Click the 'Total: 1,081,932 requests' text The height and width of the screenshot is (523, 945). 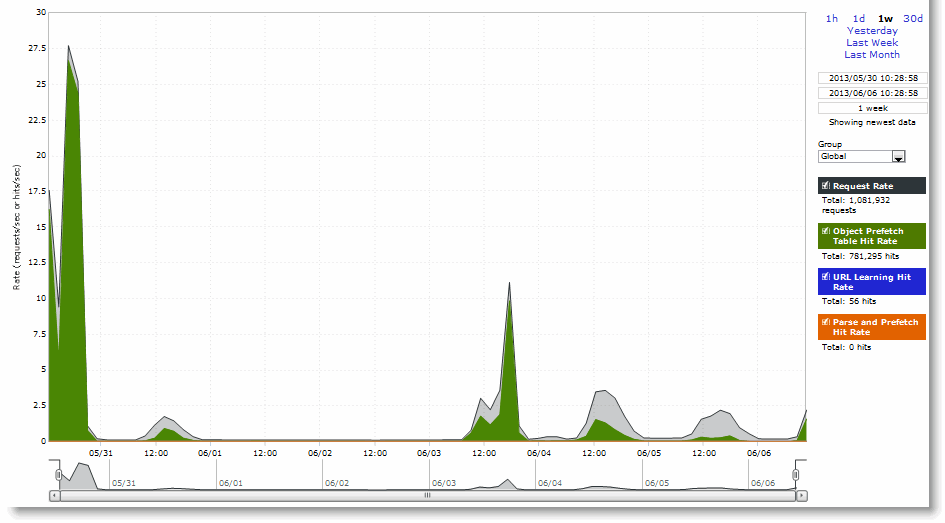point(856,205)
